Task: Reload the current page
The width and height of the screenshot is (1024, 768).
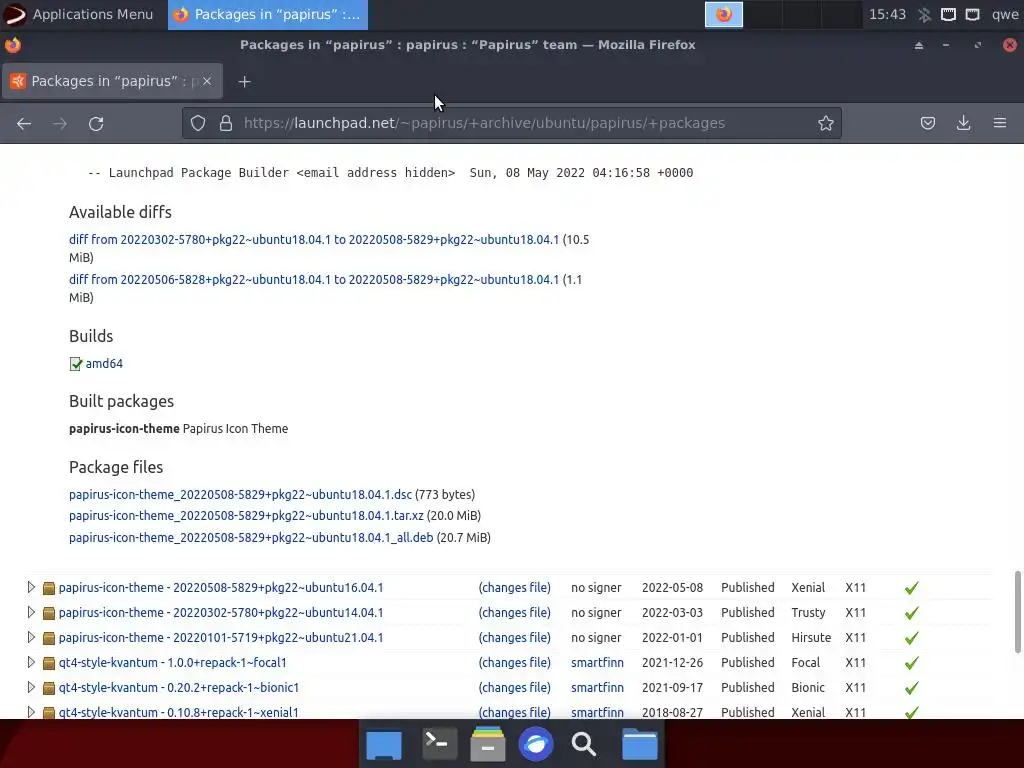Action: coord(96,123)
